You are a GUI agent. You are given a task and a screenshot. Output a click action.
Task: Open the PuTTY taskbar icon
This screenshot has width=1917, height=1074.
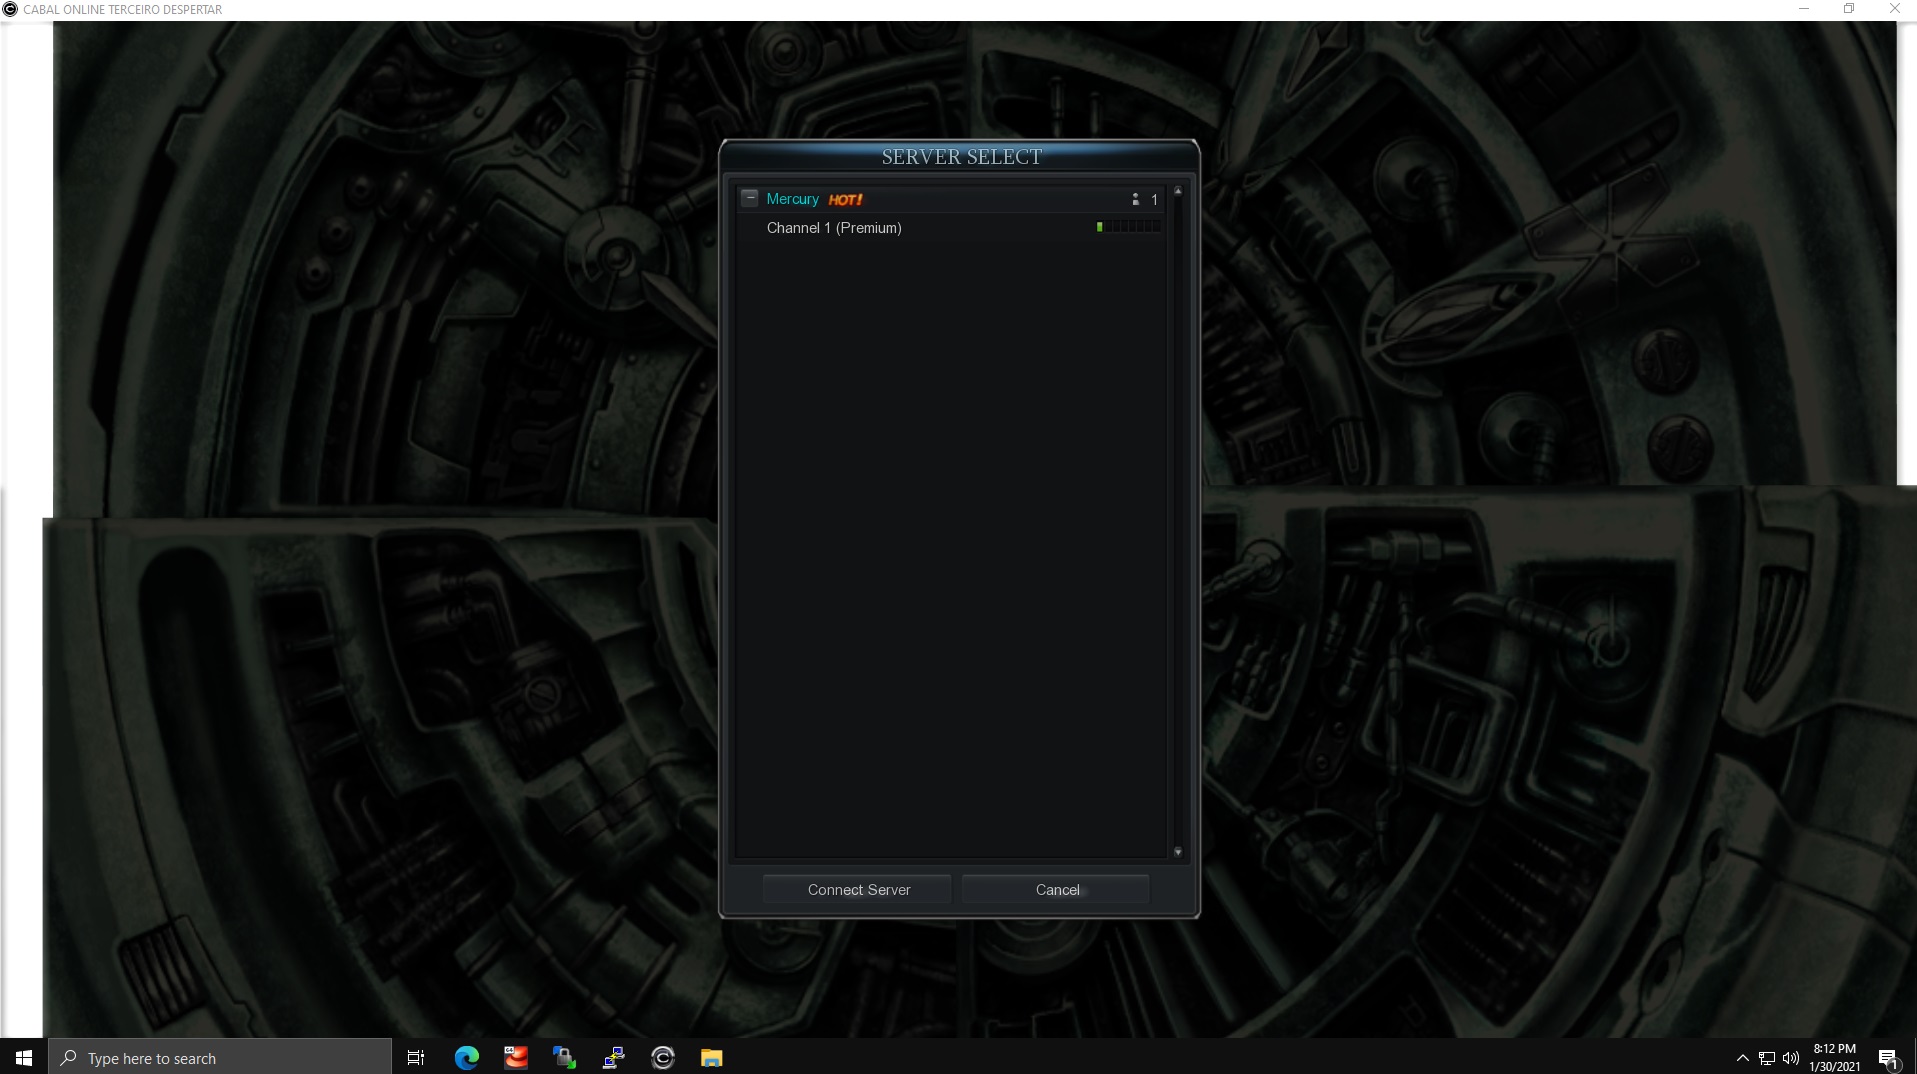tap(614, 1057)
